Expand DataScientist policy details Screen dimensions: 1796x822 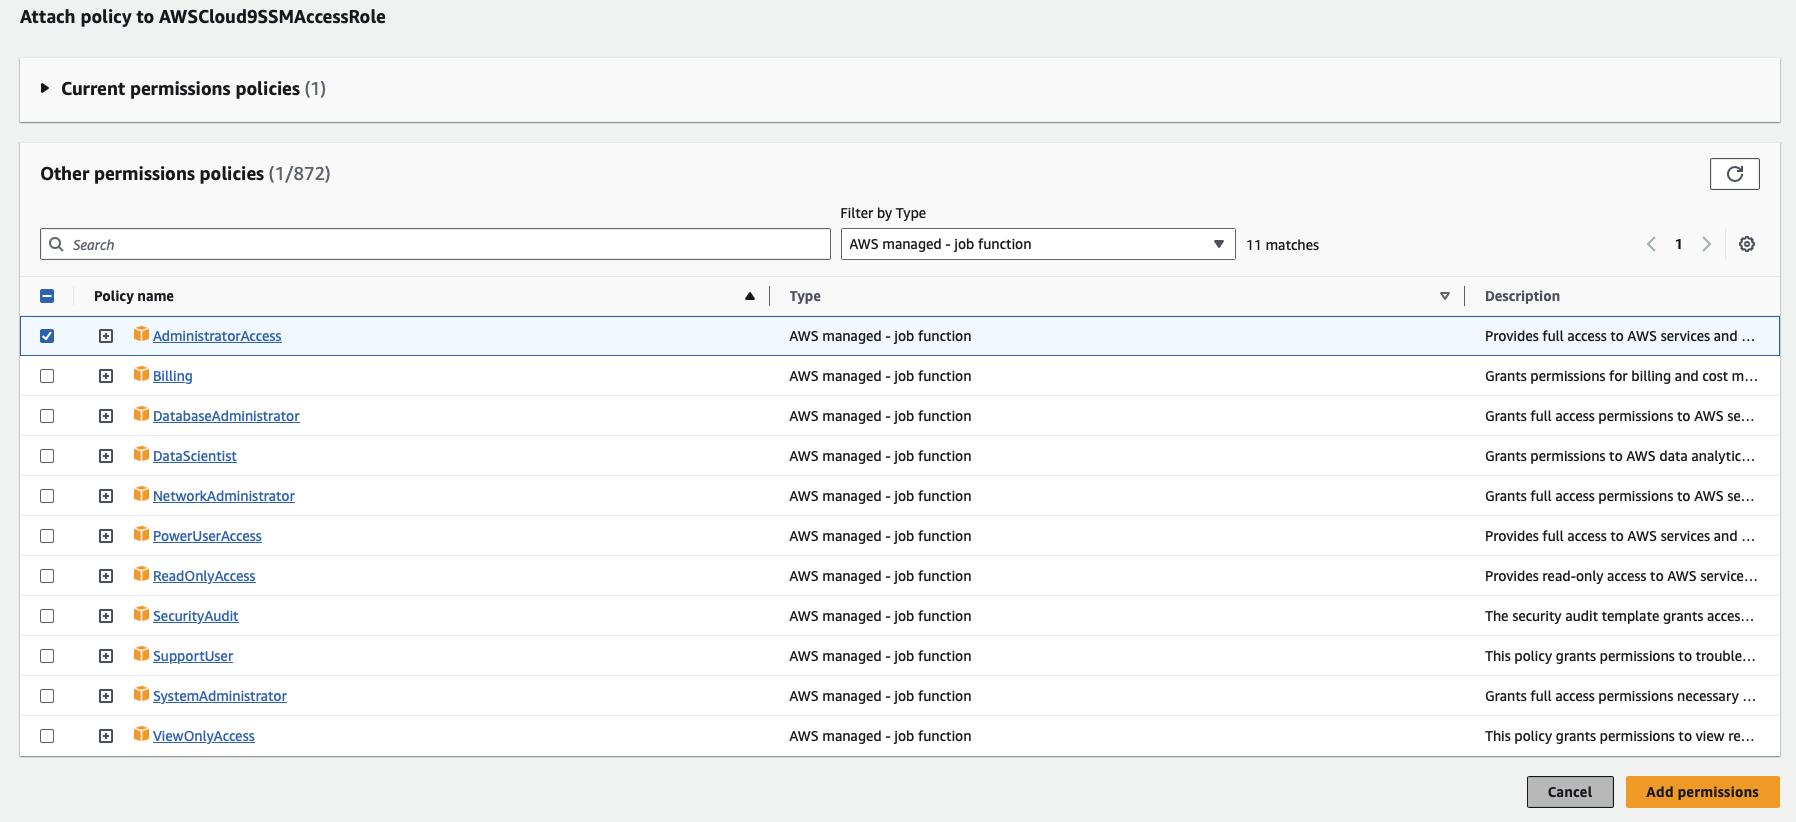coord(106,456)
